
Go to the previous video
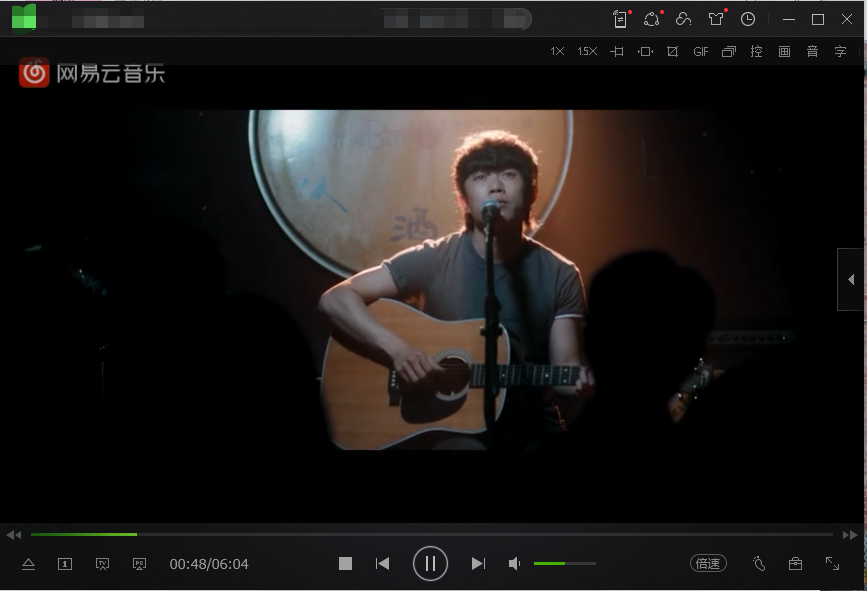tap(382, 564)
